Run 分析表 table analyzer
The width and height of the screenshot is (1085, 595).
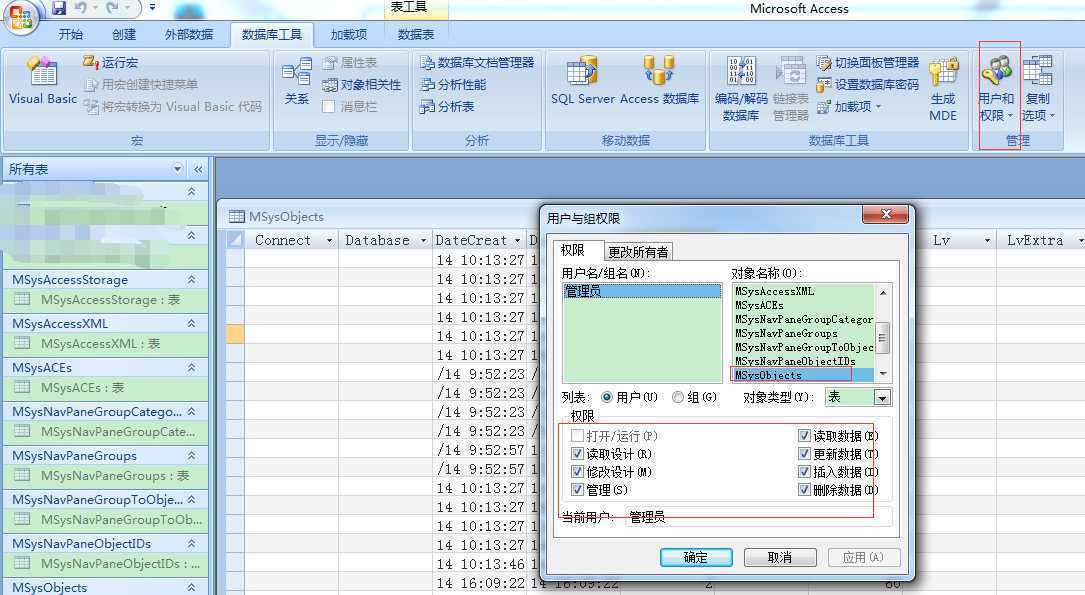click(447, 107)
